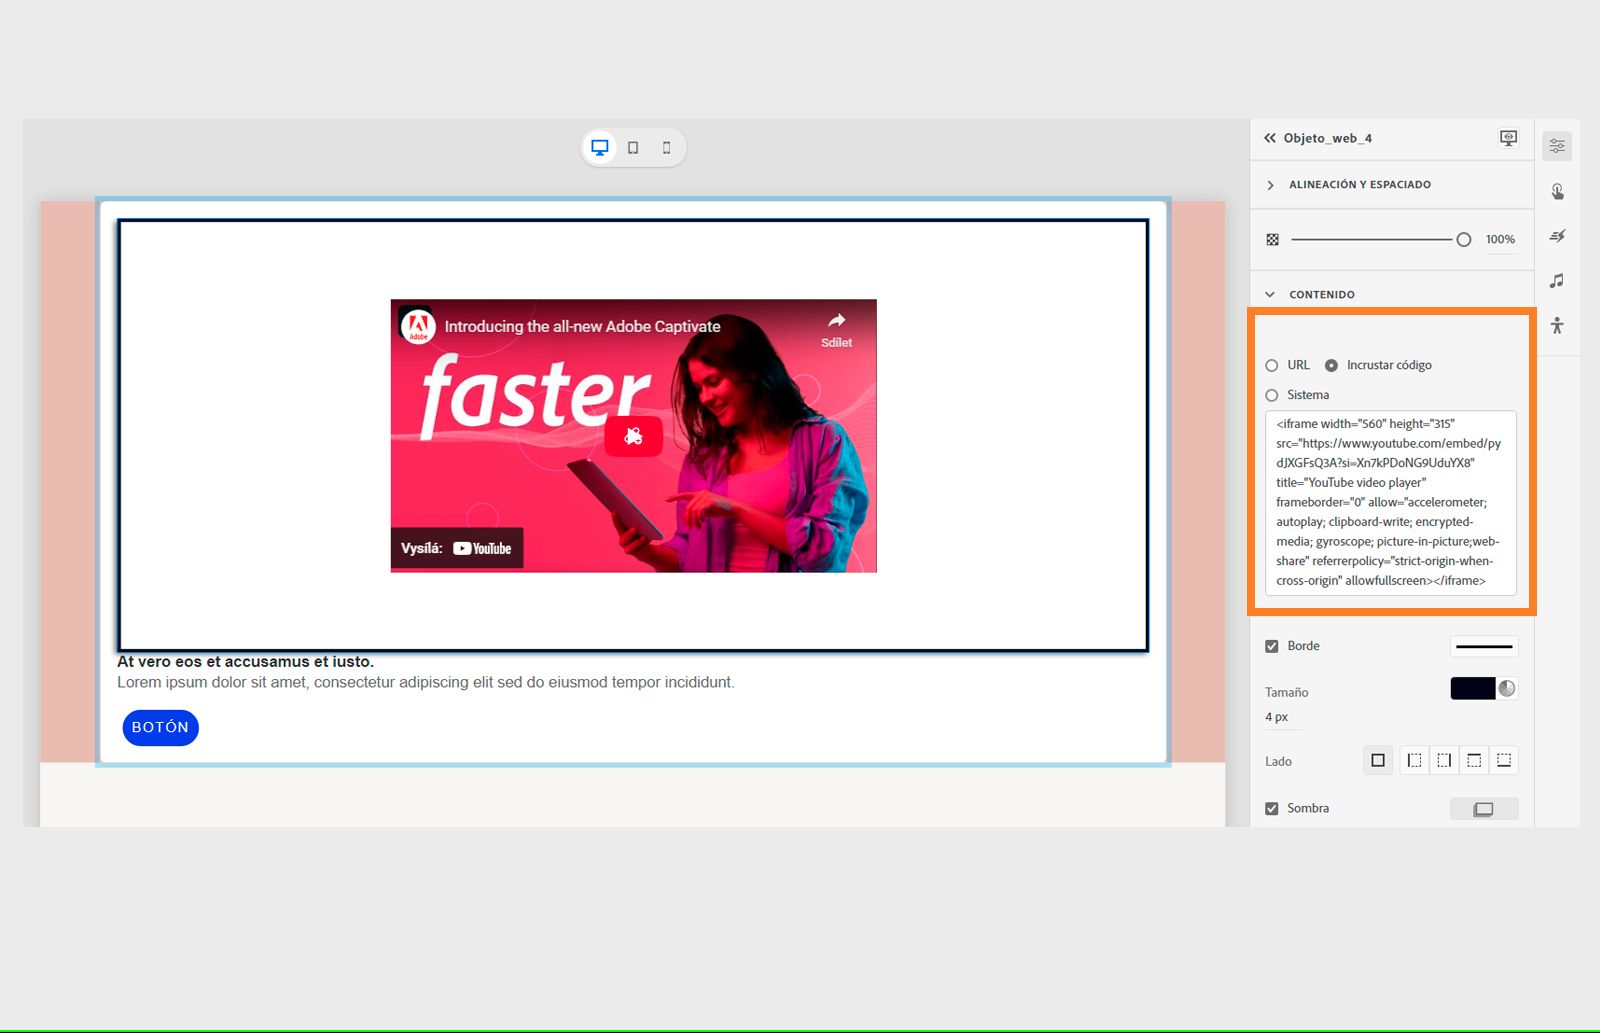Screen dimensions: 1600x1033
Task: Select the Sistema radio option
Action: 1272,395
